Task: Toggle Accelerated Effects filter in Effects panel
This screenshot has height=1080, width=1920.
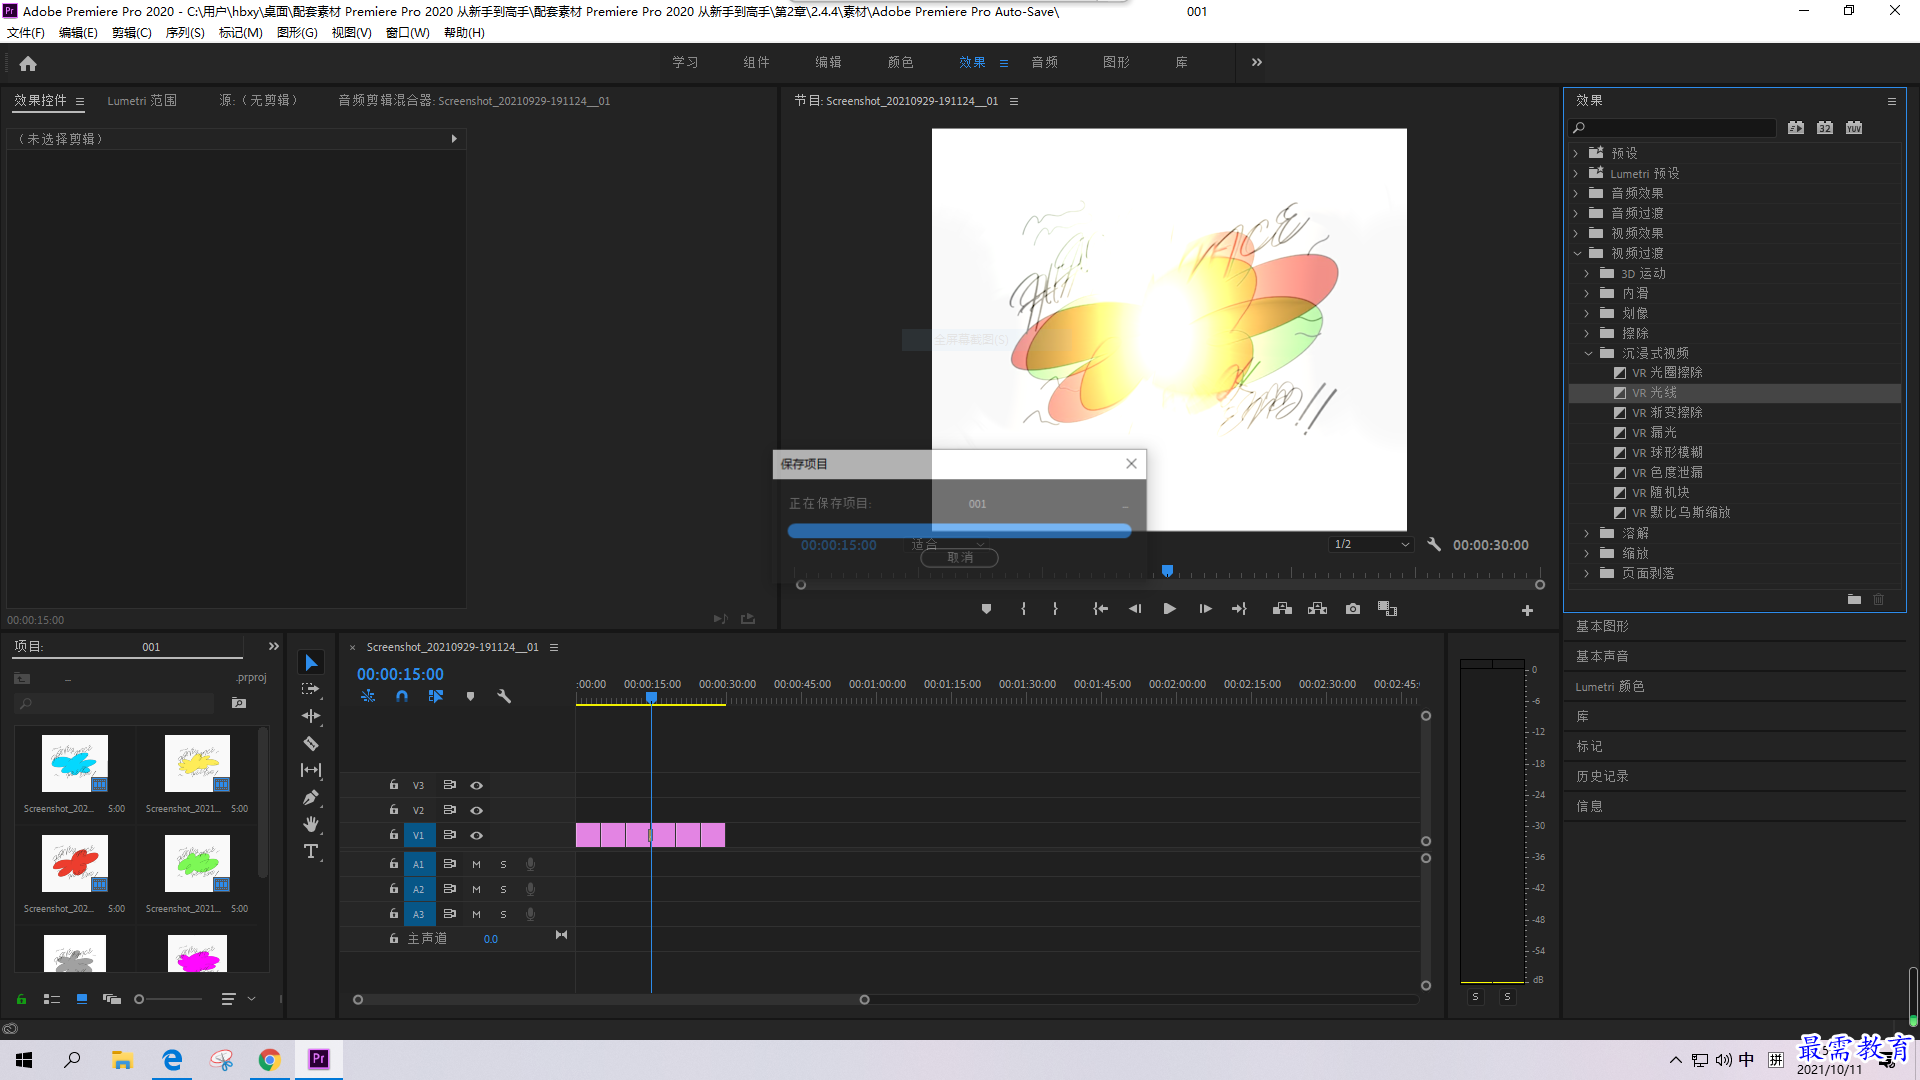Action: coord(1796,128)
